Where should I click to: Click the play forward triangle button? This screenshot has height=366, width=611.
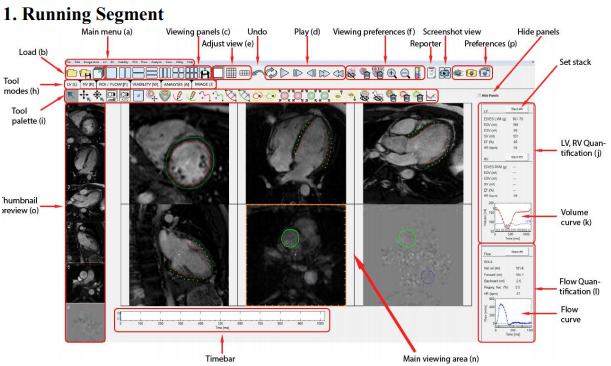click(x=284, y=73)
